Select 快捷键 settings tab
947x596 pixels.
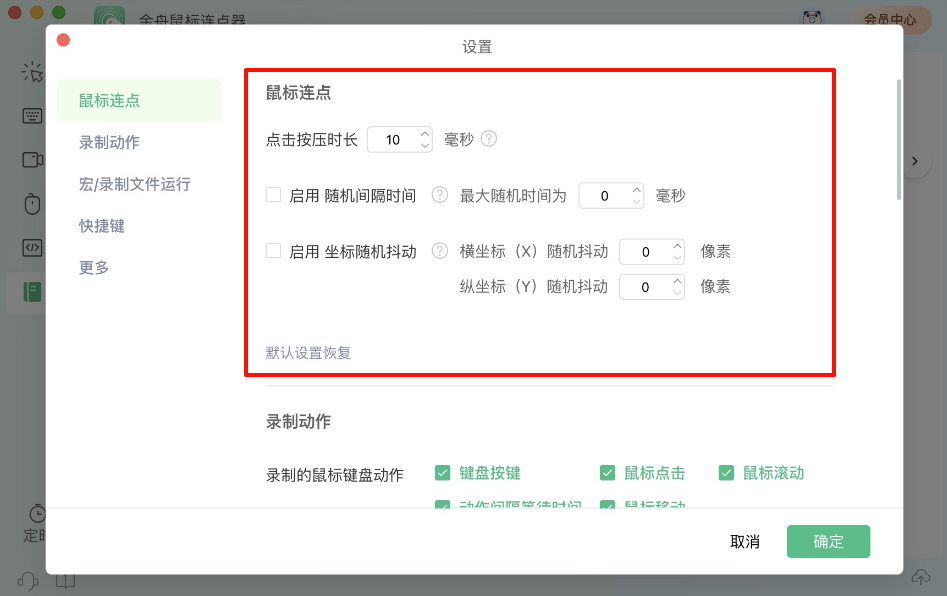point(101,226)
